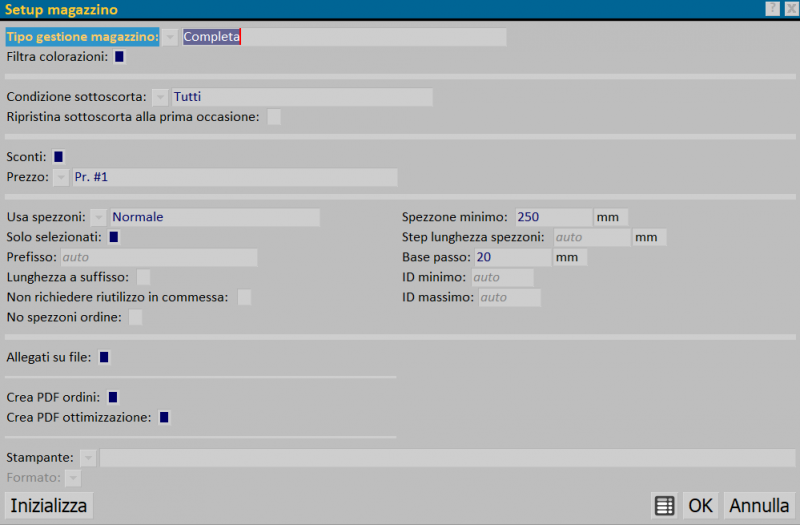The image size is (800, 525).
Task: Click the table grid icon beside OK
Action: click(x=664, y=505)
